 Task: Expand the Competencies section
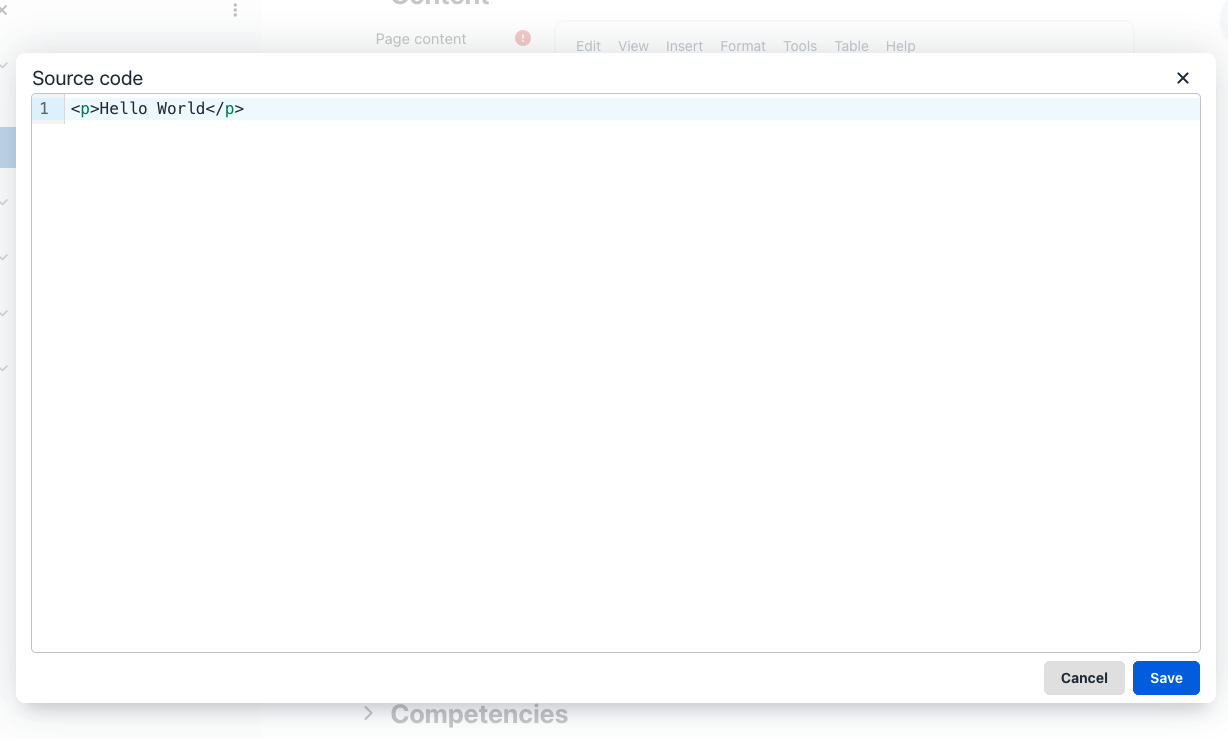368,713
